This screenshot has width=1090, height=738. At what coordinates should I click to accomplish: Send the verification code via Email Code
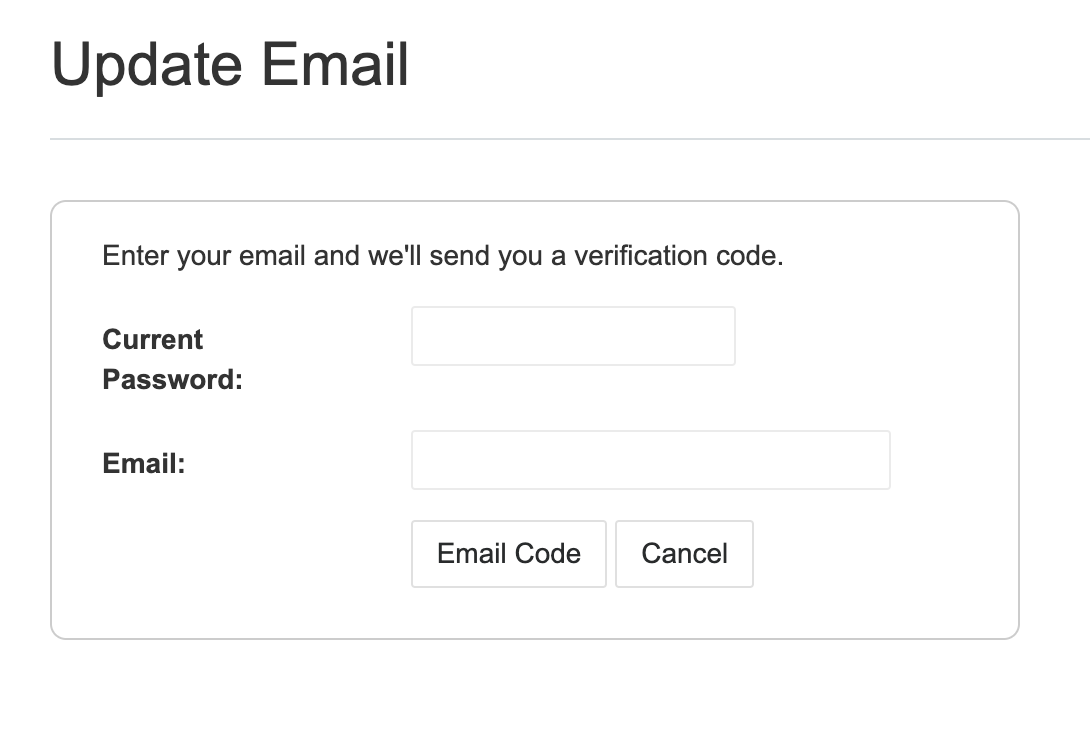pyautogui.click(x=508, y=554)
